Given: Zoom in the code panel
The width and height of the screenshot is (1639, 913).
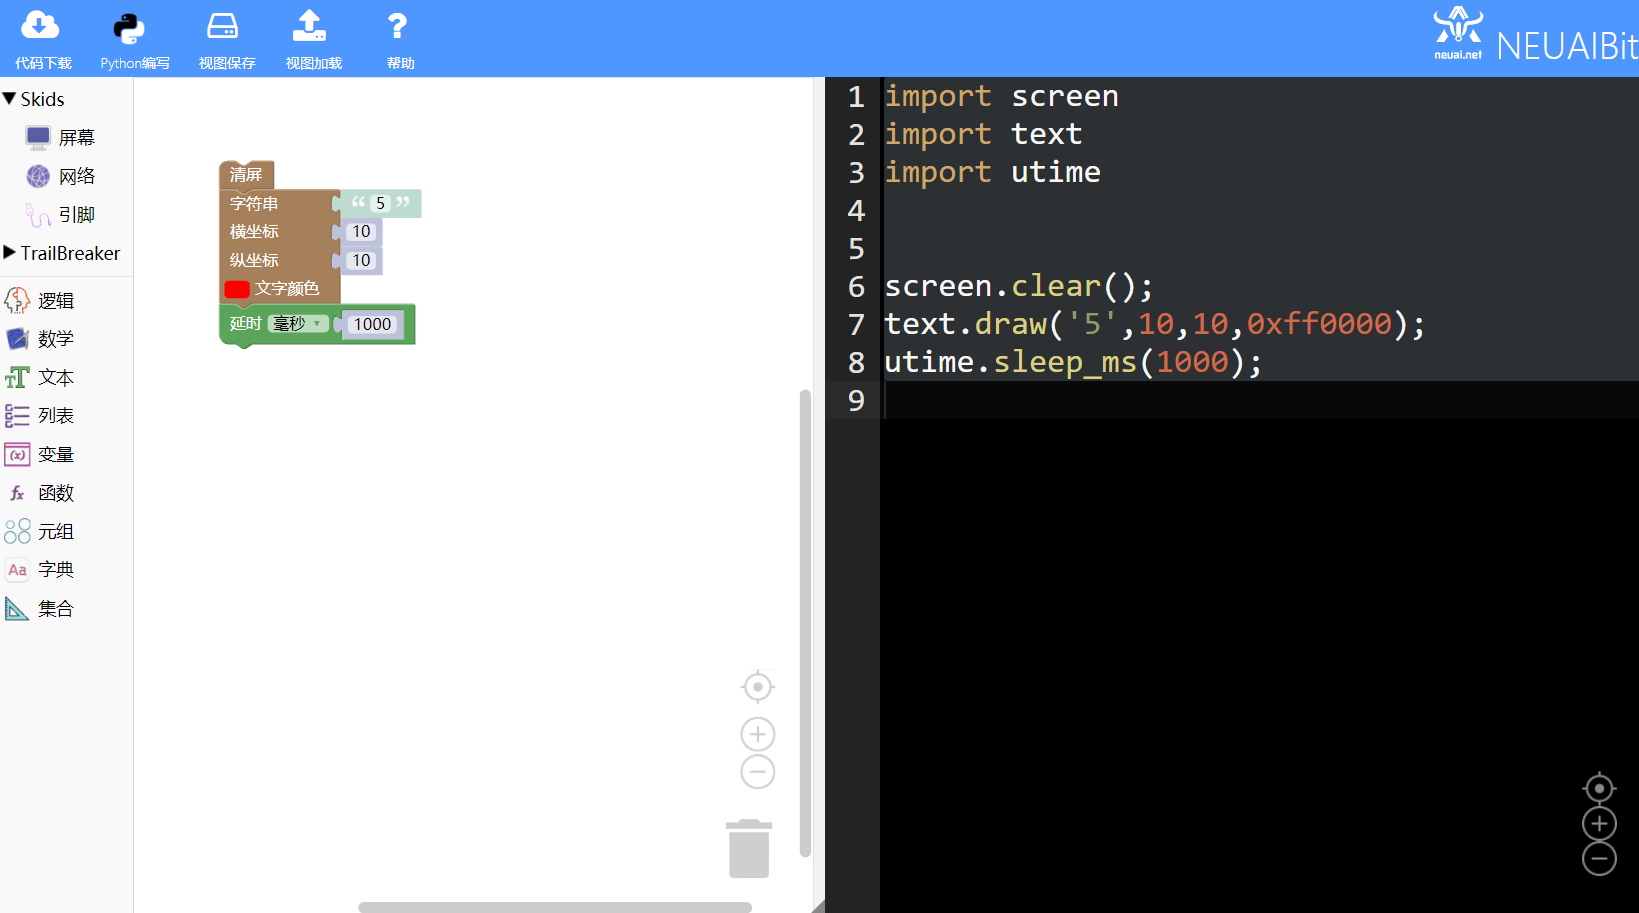Looking at the screenshot, I should [x=1599, y=824].
